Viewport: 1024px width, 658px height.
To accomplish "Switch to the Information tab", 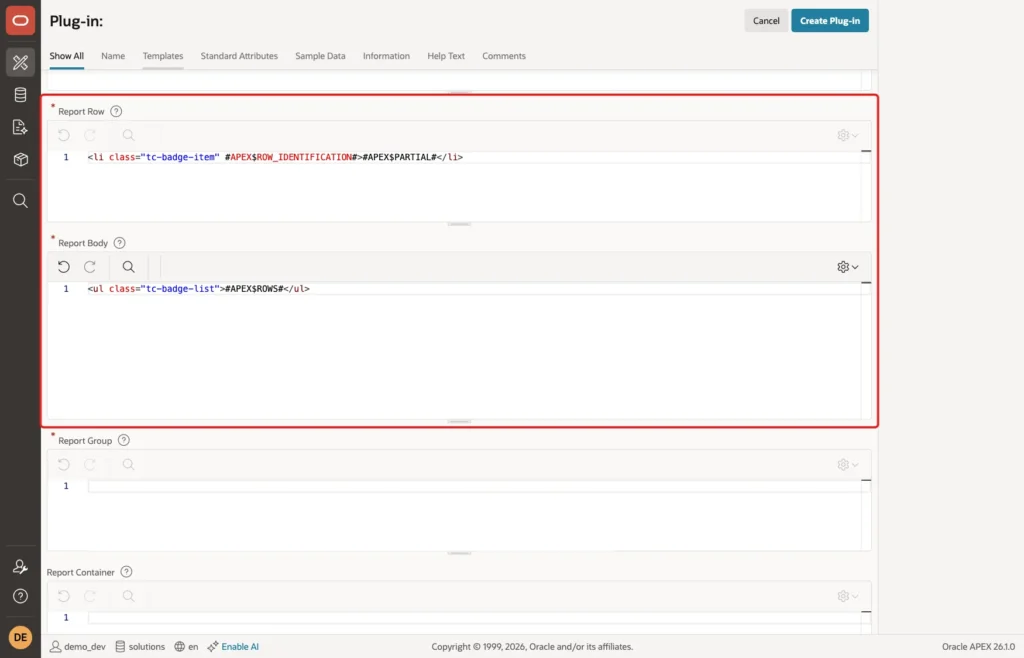I will (x=387, y=56).
